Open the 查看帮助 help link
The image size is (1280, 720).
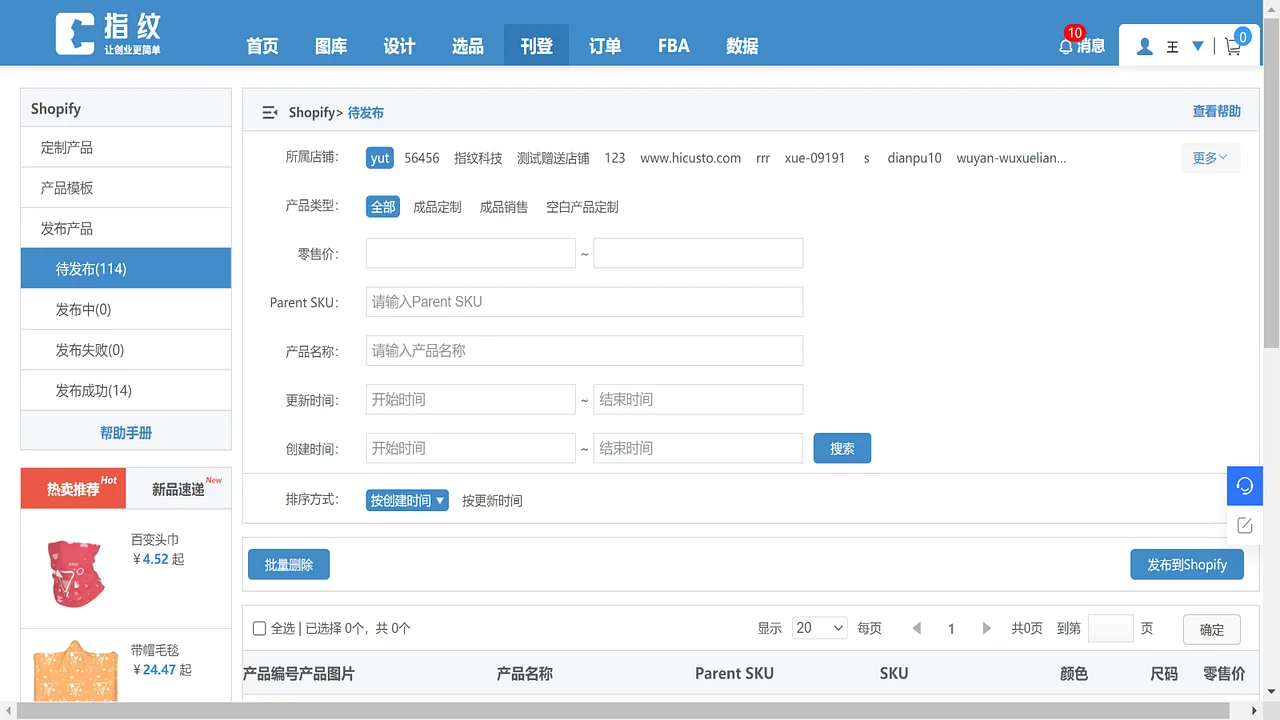coord(1216,111)
